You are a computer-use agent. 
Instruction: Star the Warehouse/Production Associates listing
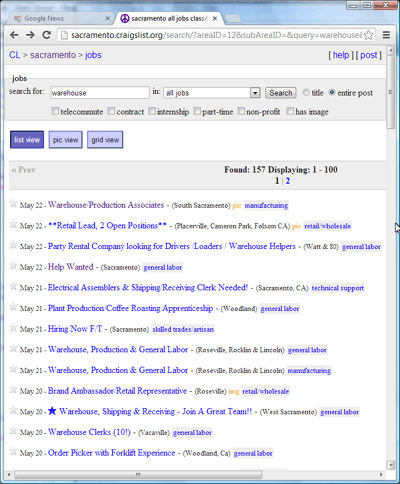pyautogui.click(x=13, y=203)
